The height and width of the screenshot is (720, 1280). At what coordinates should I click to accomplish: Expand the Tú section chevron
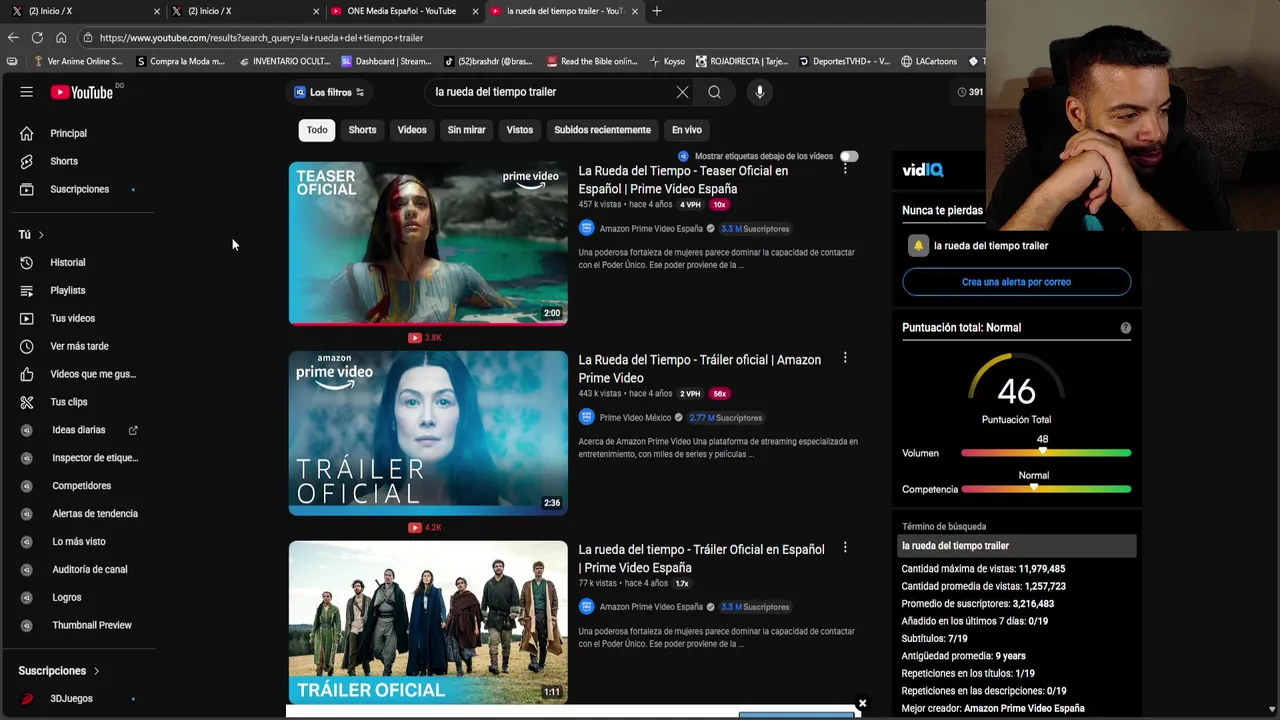[x=41, y=235]
